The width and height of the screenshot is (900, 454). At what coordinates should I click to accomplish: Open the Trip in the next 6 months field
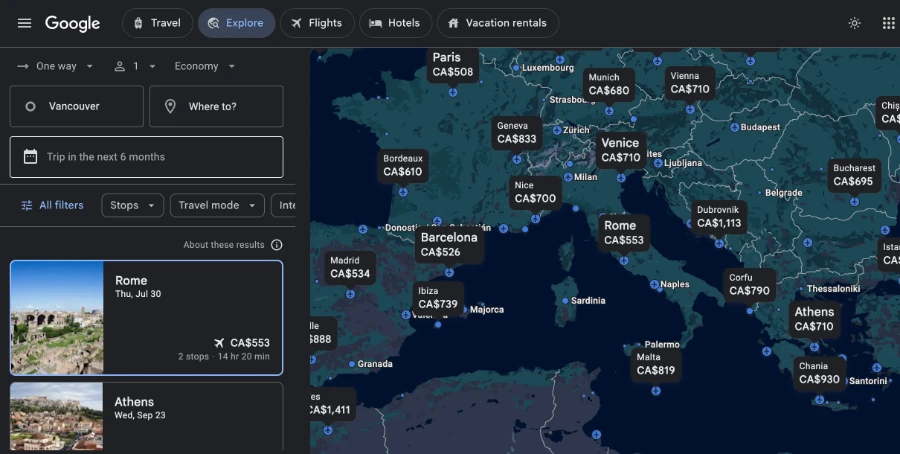tap(146, 157)
